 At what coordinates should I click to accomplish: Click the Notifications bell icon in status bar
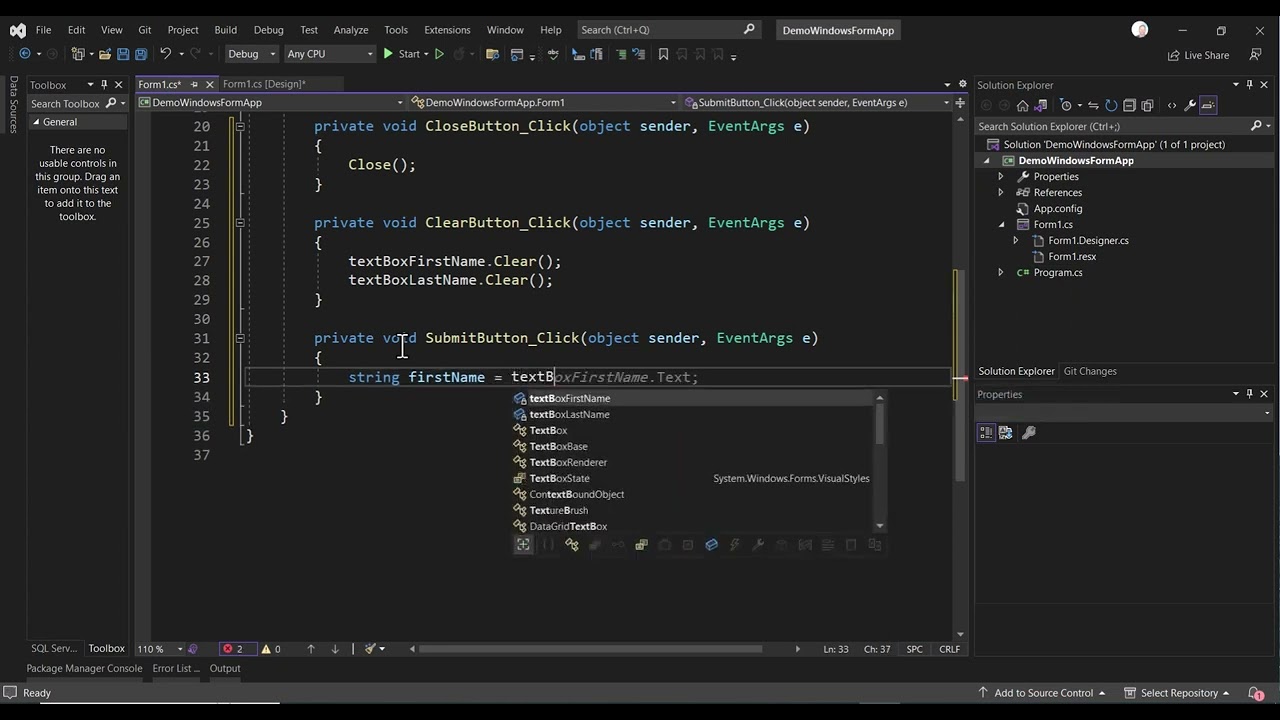[1256, 693]
